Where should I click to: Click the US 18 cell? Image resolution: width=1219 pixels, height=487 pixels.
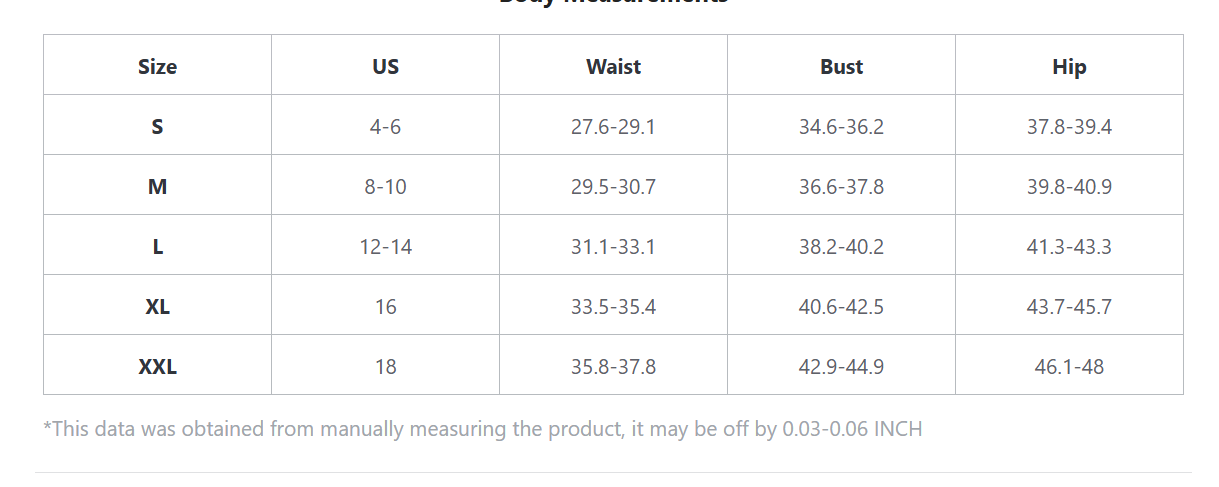coord(385,367)
